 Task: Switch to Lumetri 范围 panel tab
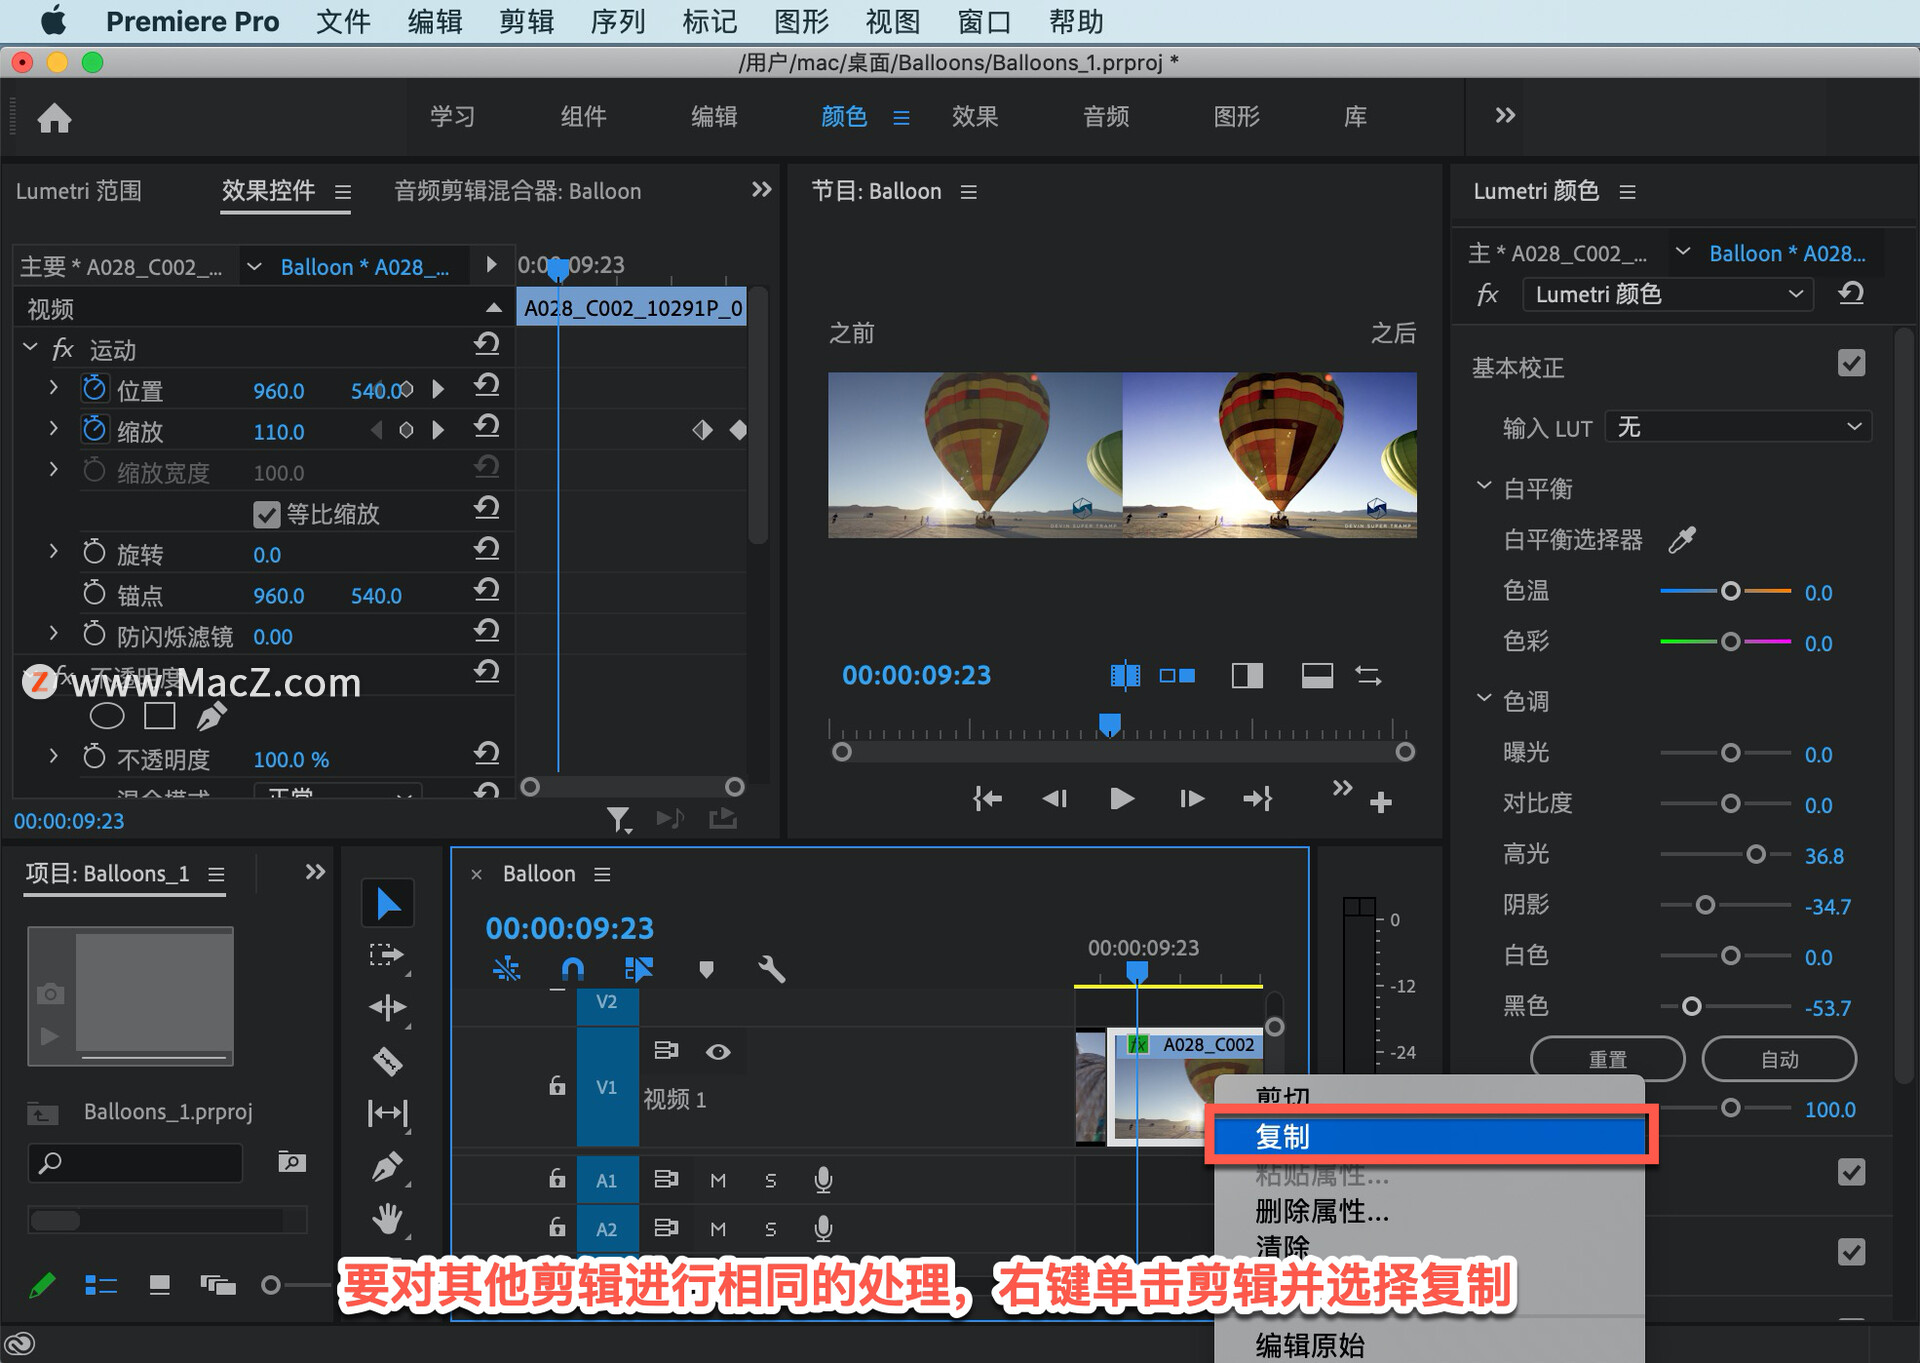point(79,191)
